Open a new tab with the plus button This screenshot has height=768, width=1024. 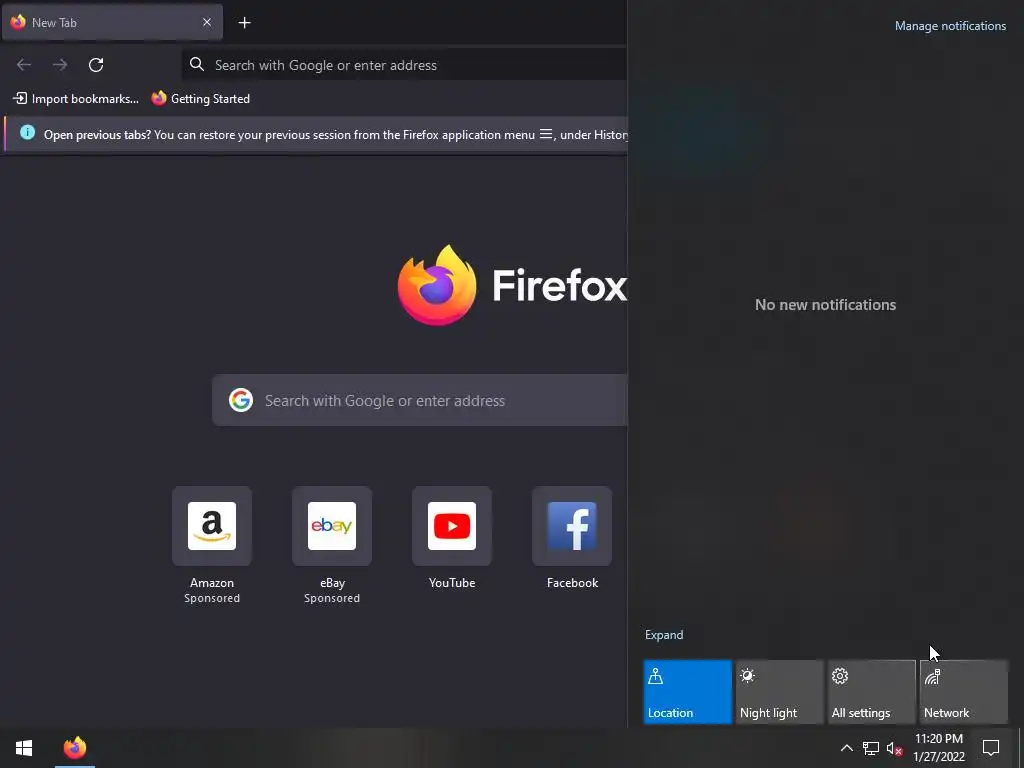(x=244, y=23)
